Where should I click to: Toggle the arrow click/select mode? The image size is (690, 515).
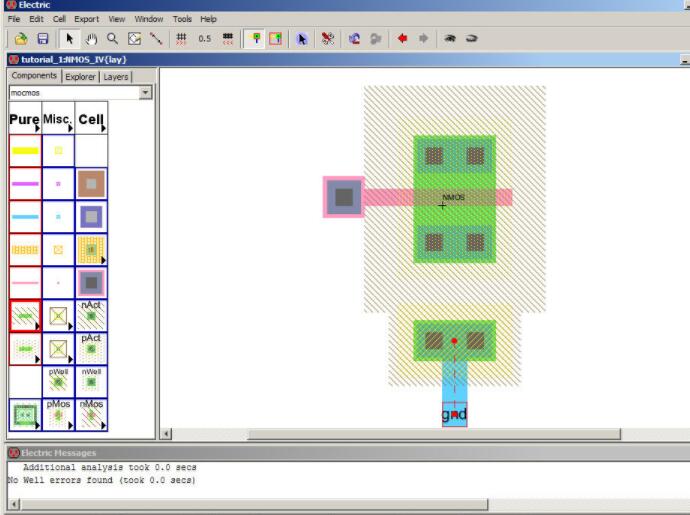point(69,38)
